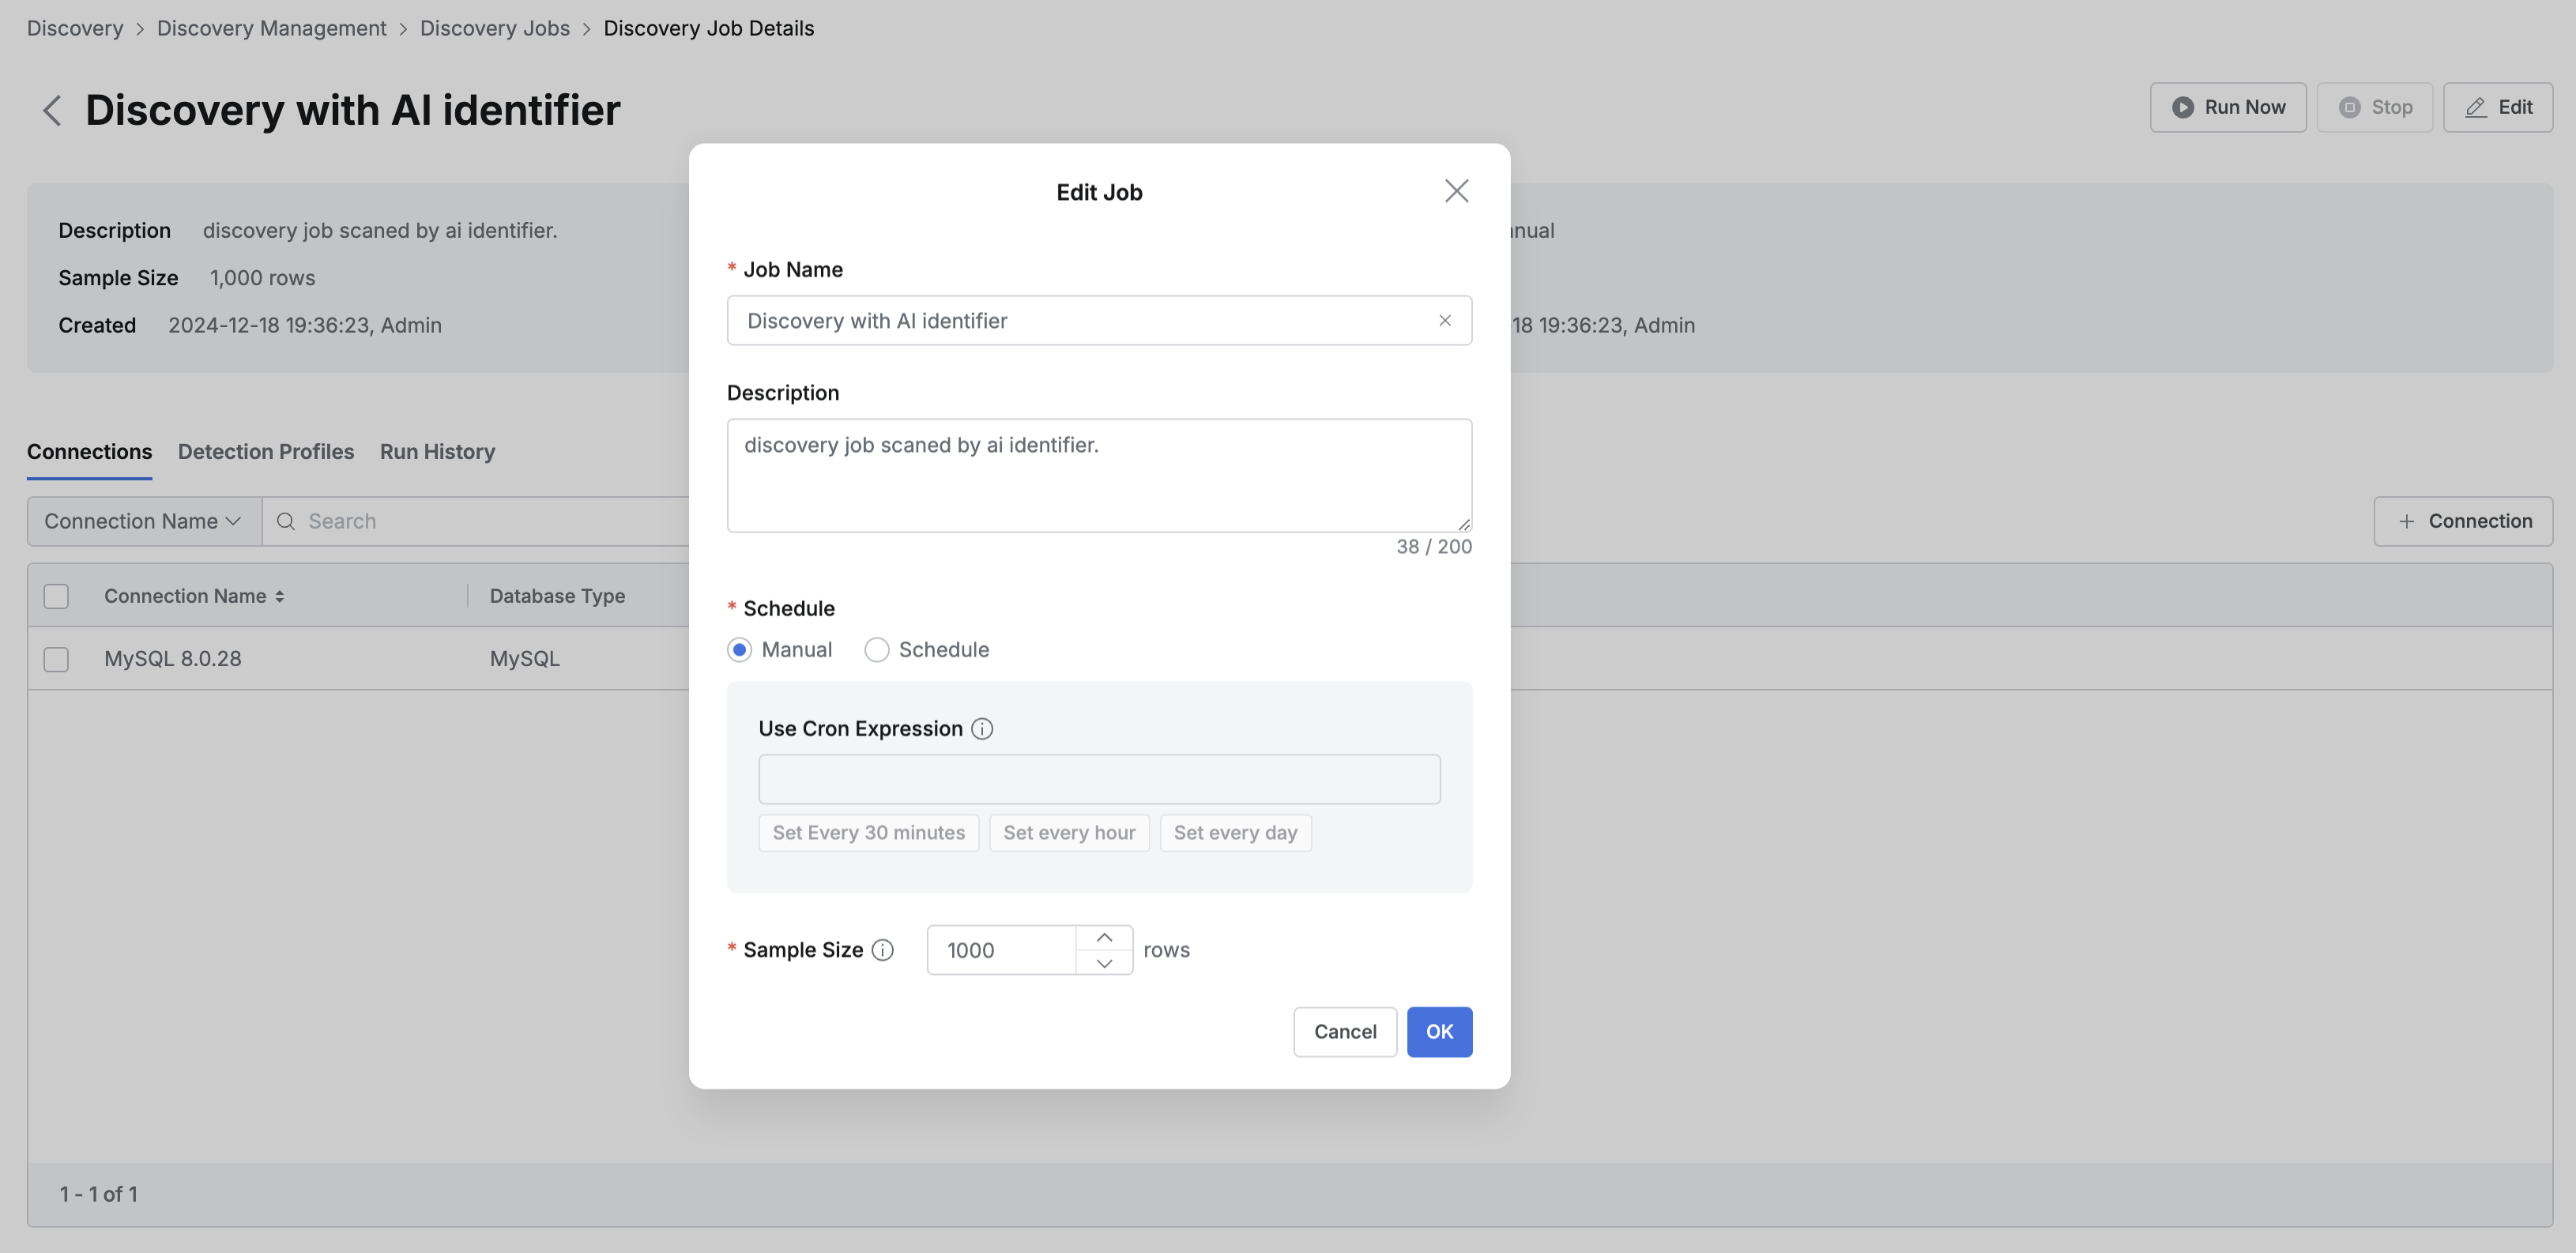Viewport: 2576px width, 1253px height.
Task: Click the Discovery Jobs breadcrumb link
Action: [494, 28]
